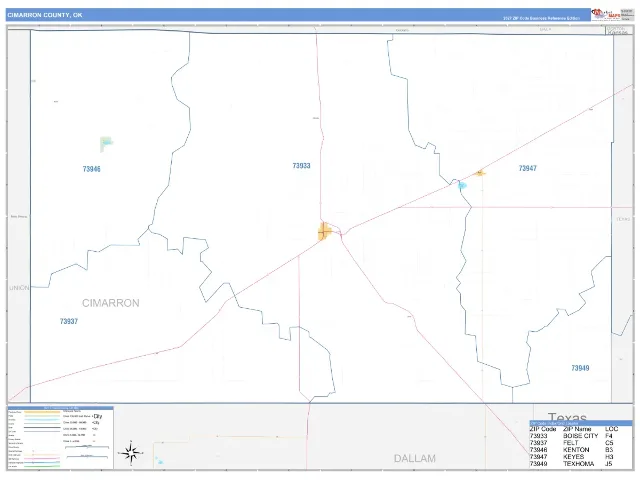The height and width of the screenshot is (480, 640).
Task: Click 73933 in the ZIP index table
Action: click(538, 436)
